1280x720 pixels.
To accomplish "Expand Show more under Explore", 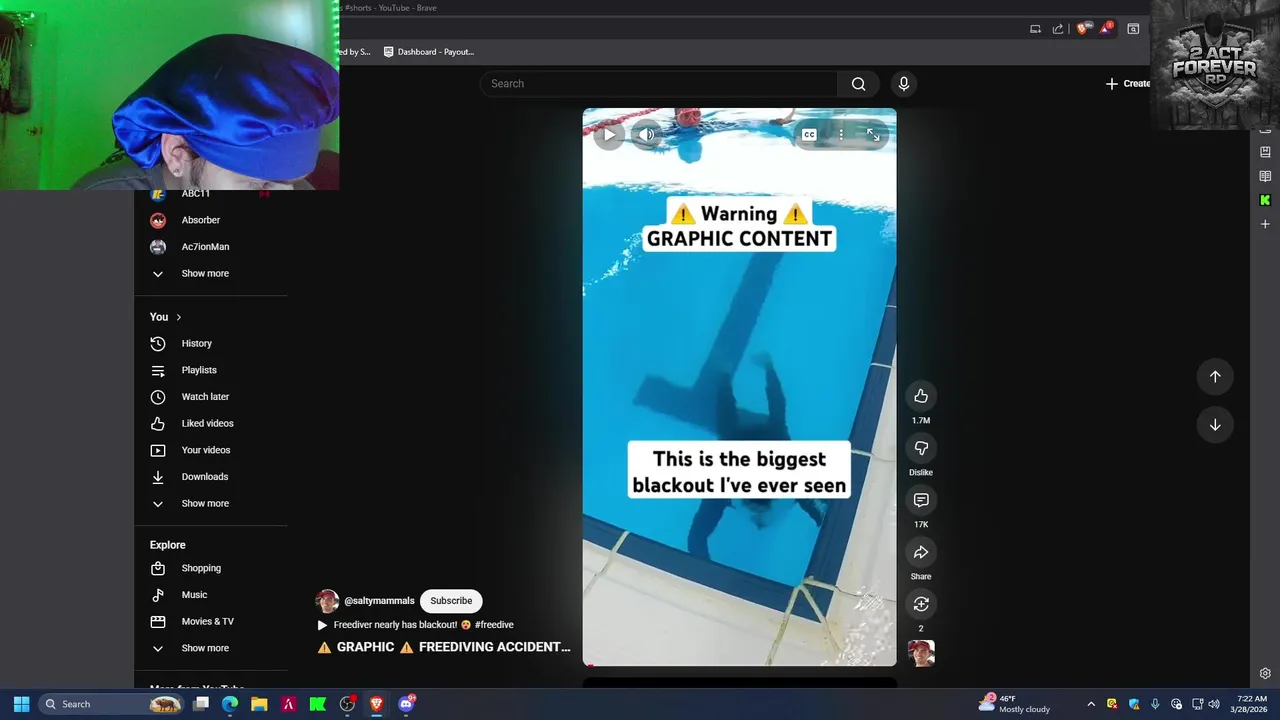I will [211, 648].
